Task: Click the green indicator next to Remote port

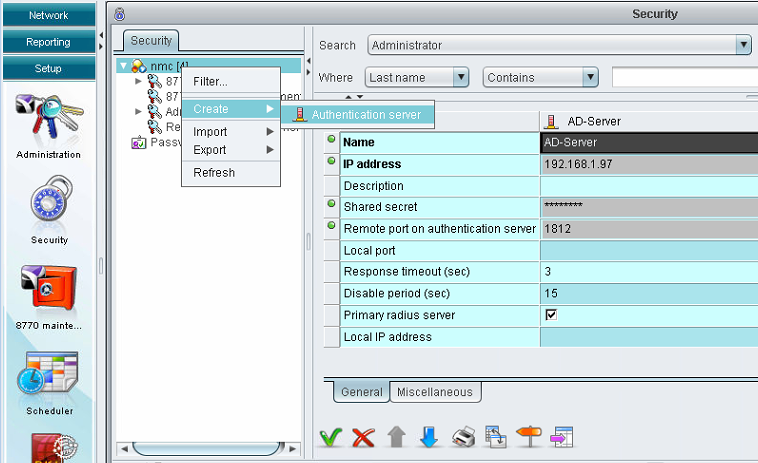Action: 331,225
